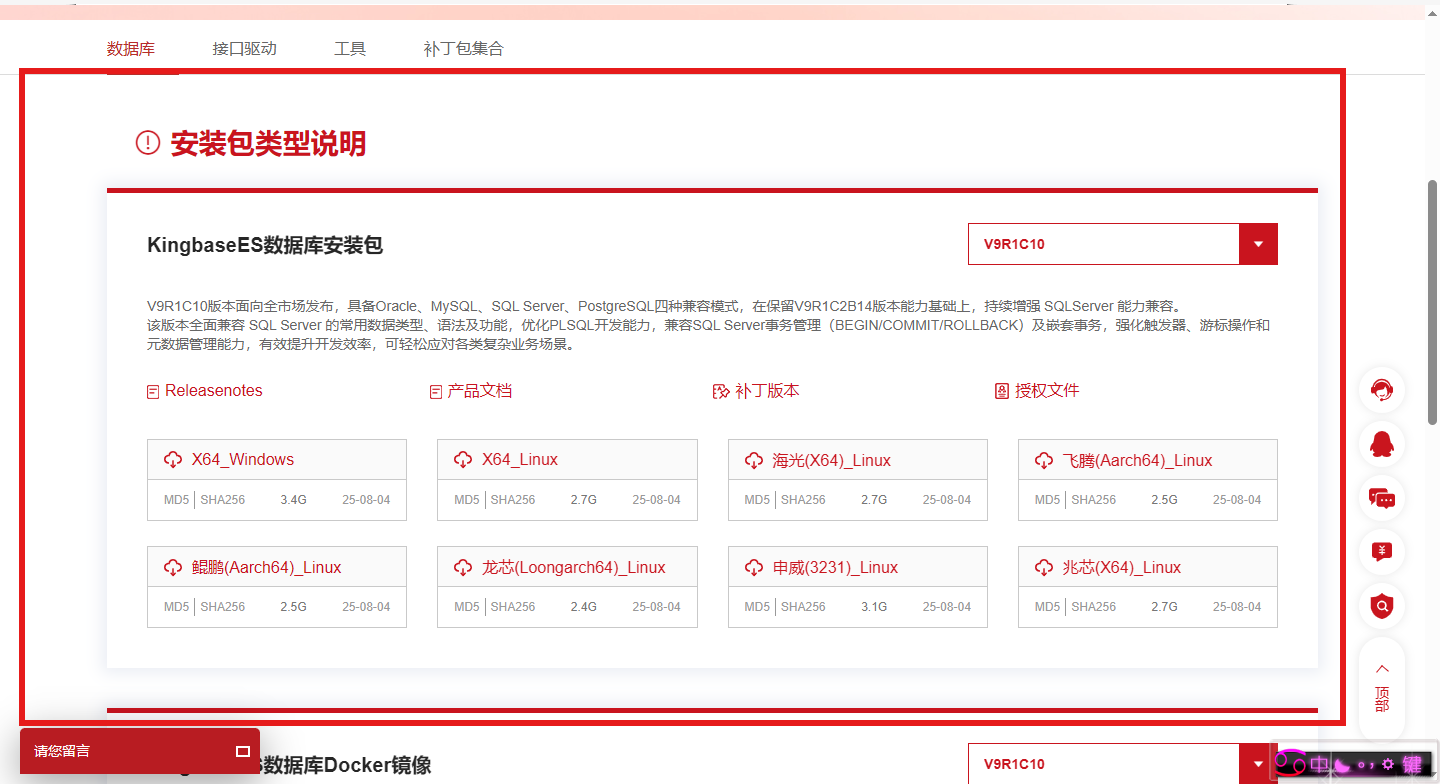Click the exclamation icon beside 安装包类型说明
1440x784 pixels.
(148, 143)
